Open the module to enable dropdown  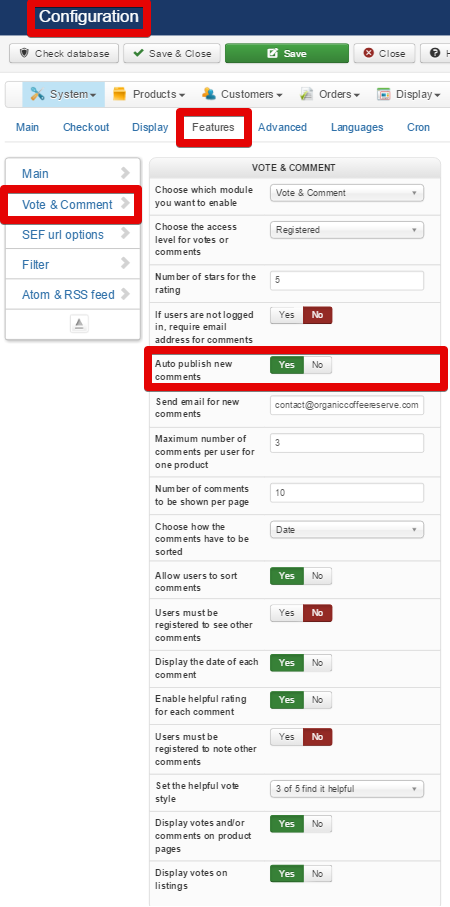click(x=347, y=193)
